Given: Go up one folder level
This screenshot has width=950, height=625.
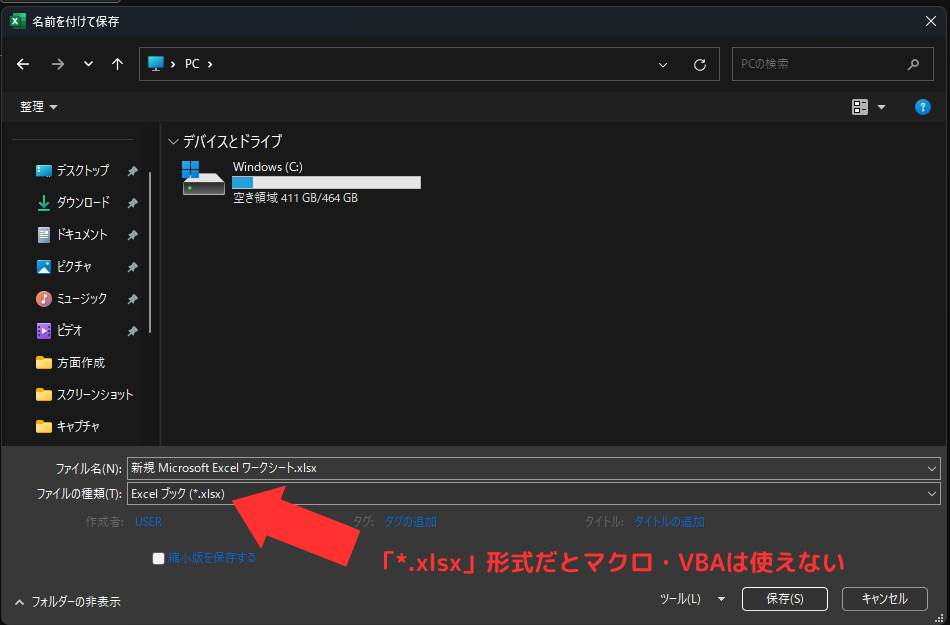Looking at the screenshot, I should (118, 64).
